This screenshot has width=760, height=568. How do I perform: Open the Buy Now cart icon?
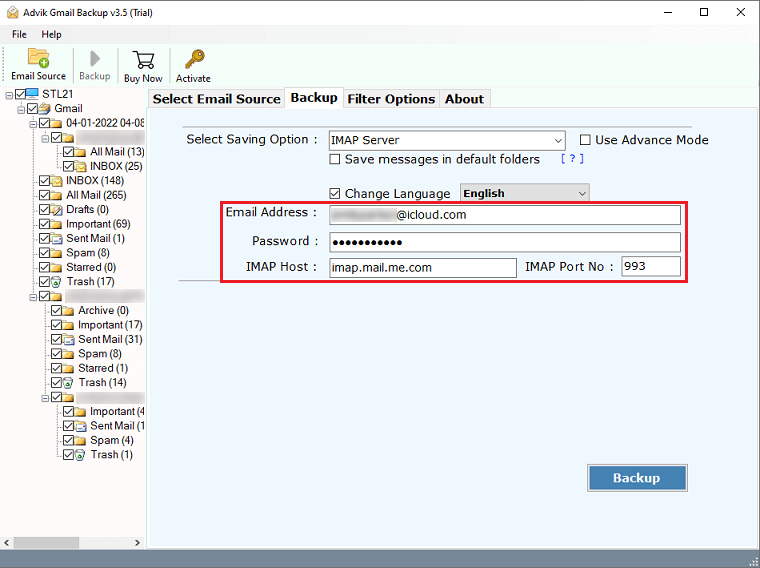point(143,60)
